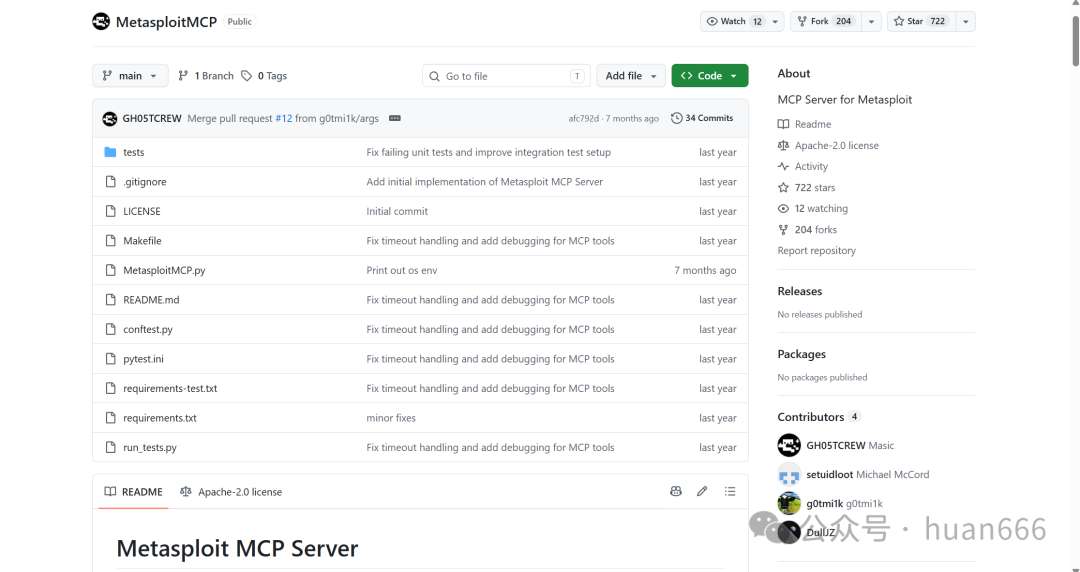
Task: Open the 'Initial commit' message
Action: pyautogui.click(x=397, y=212)
